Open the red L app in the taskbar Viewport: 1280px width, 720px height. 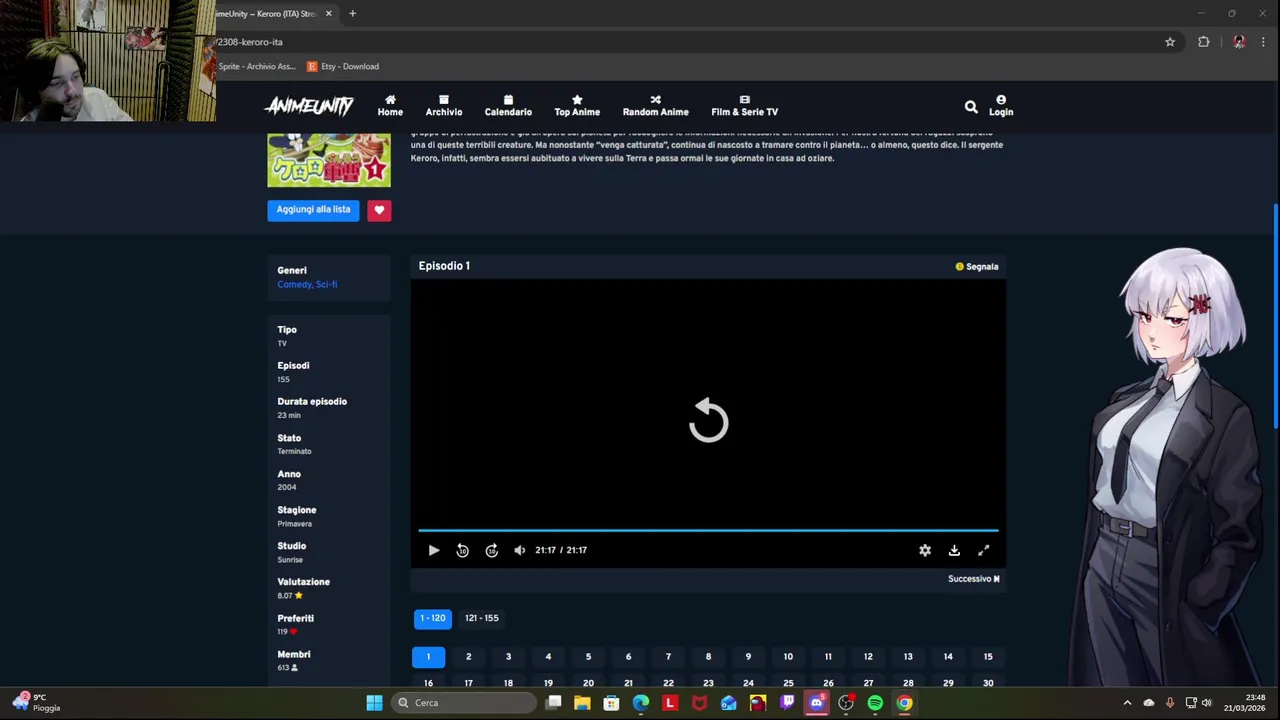point(670,703)
